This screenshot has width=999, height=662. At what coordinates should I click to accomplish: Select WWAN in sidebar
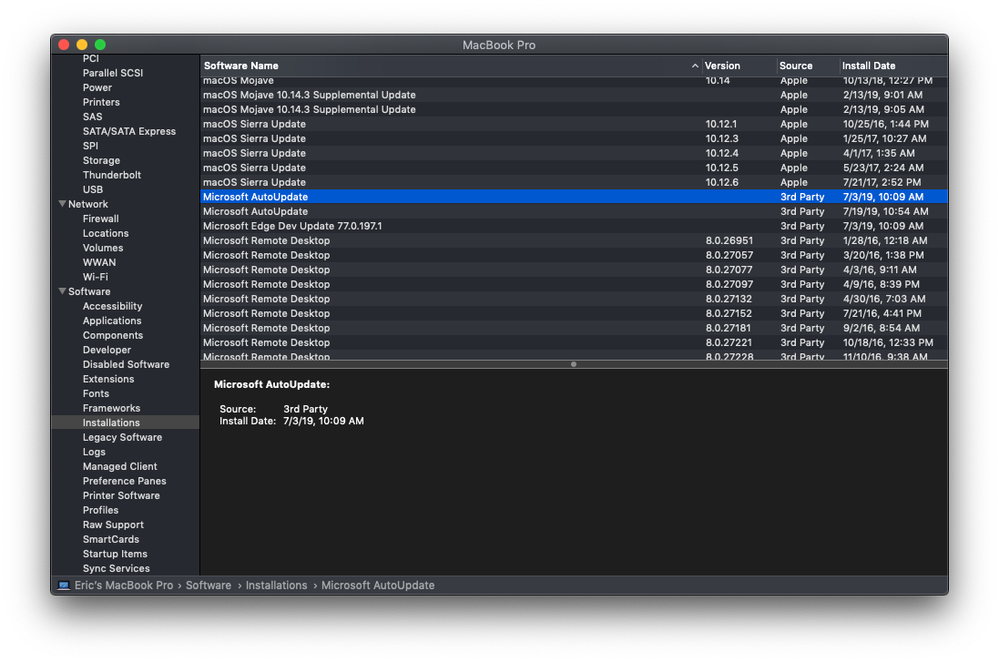99,263
